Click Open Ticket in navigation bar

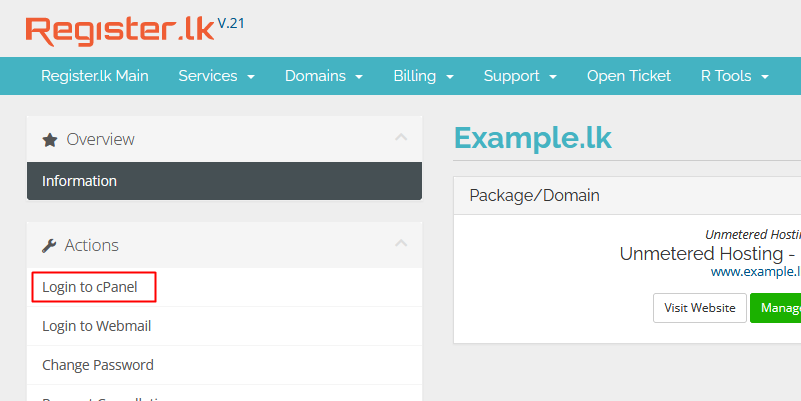628,76
